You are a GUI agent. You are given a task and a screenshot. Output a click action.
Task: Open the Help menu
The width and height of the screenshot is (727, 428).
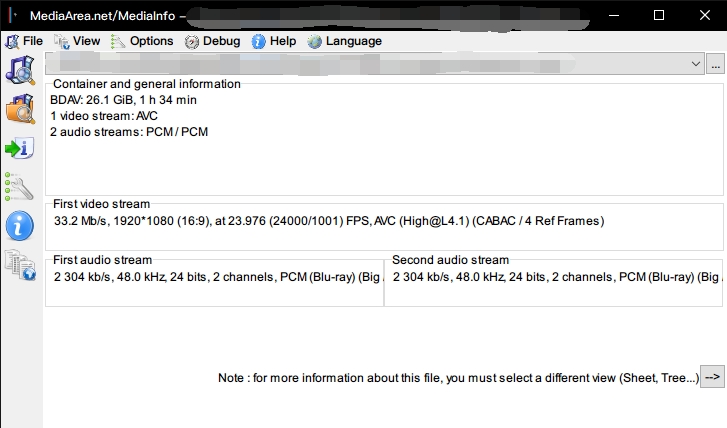[x=274, y=41]
